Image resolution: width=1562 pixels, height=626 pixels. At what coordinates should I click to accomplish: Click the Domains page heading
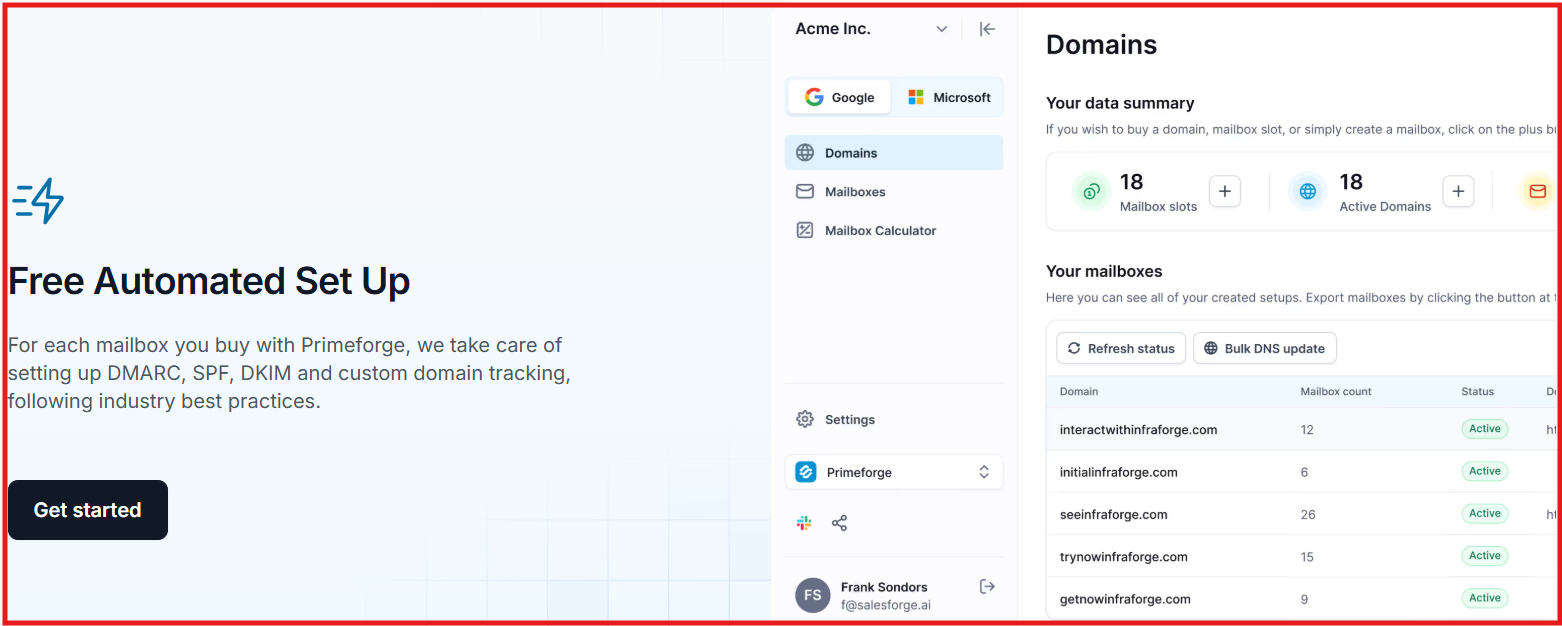point(1101,45)
